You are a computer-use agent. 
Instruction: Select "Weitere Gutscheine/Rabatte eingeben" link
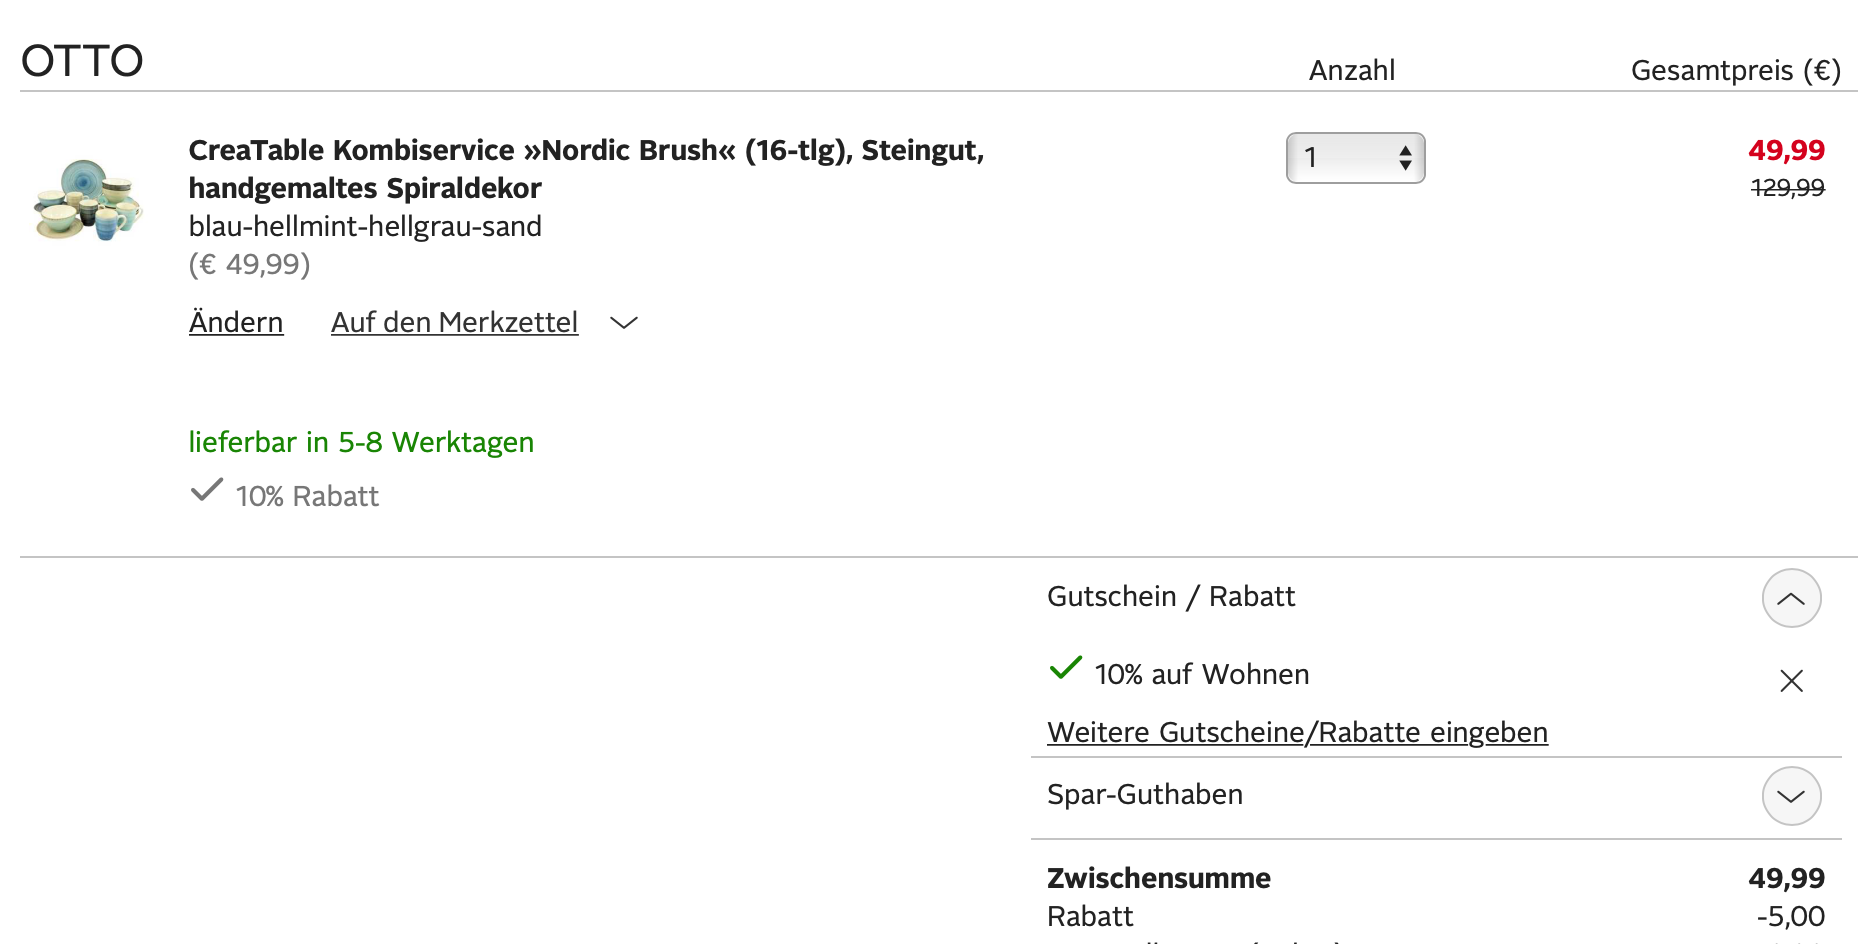point(1297,732)
